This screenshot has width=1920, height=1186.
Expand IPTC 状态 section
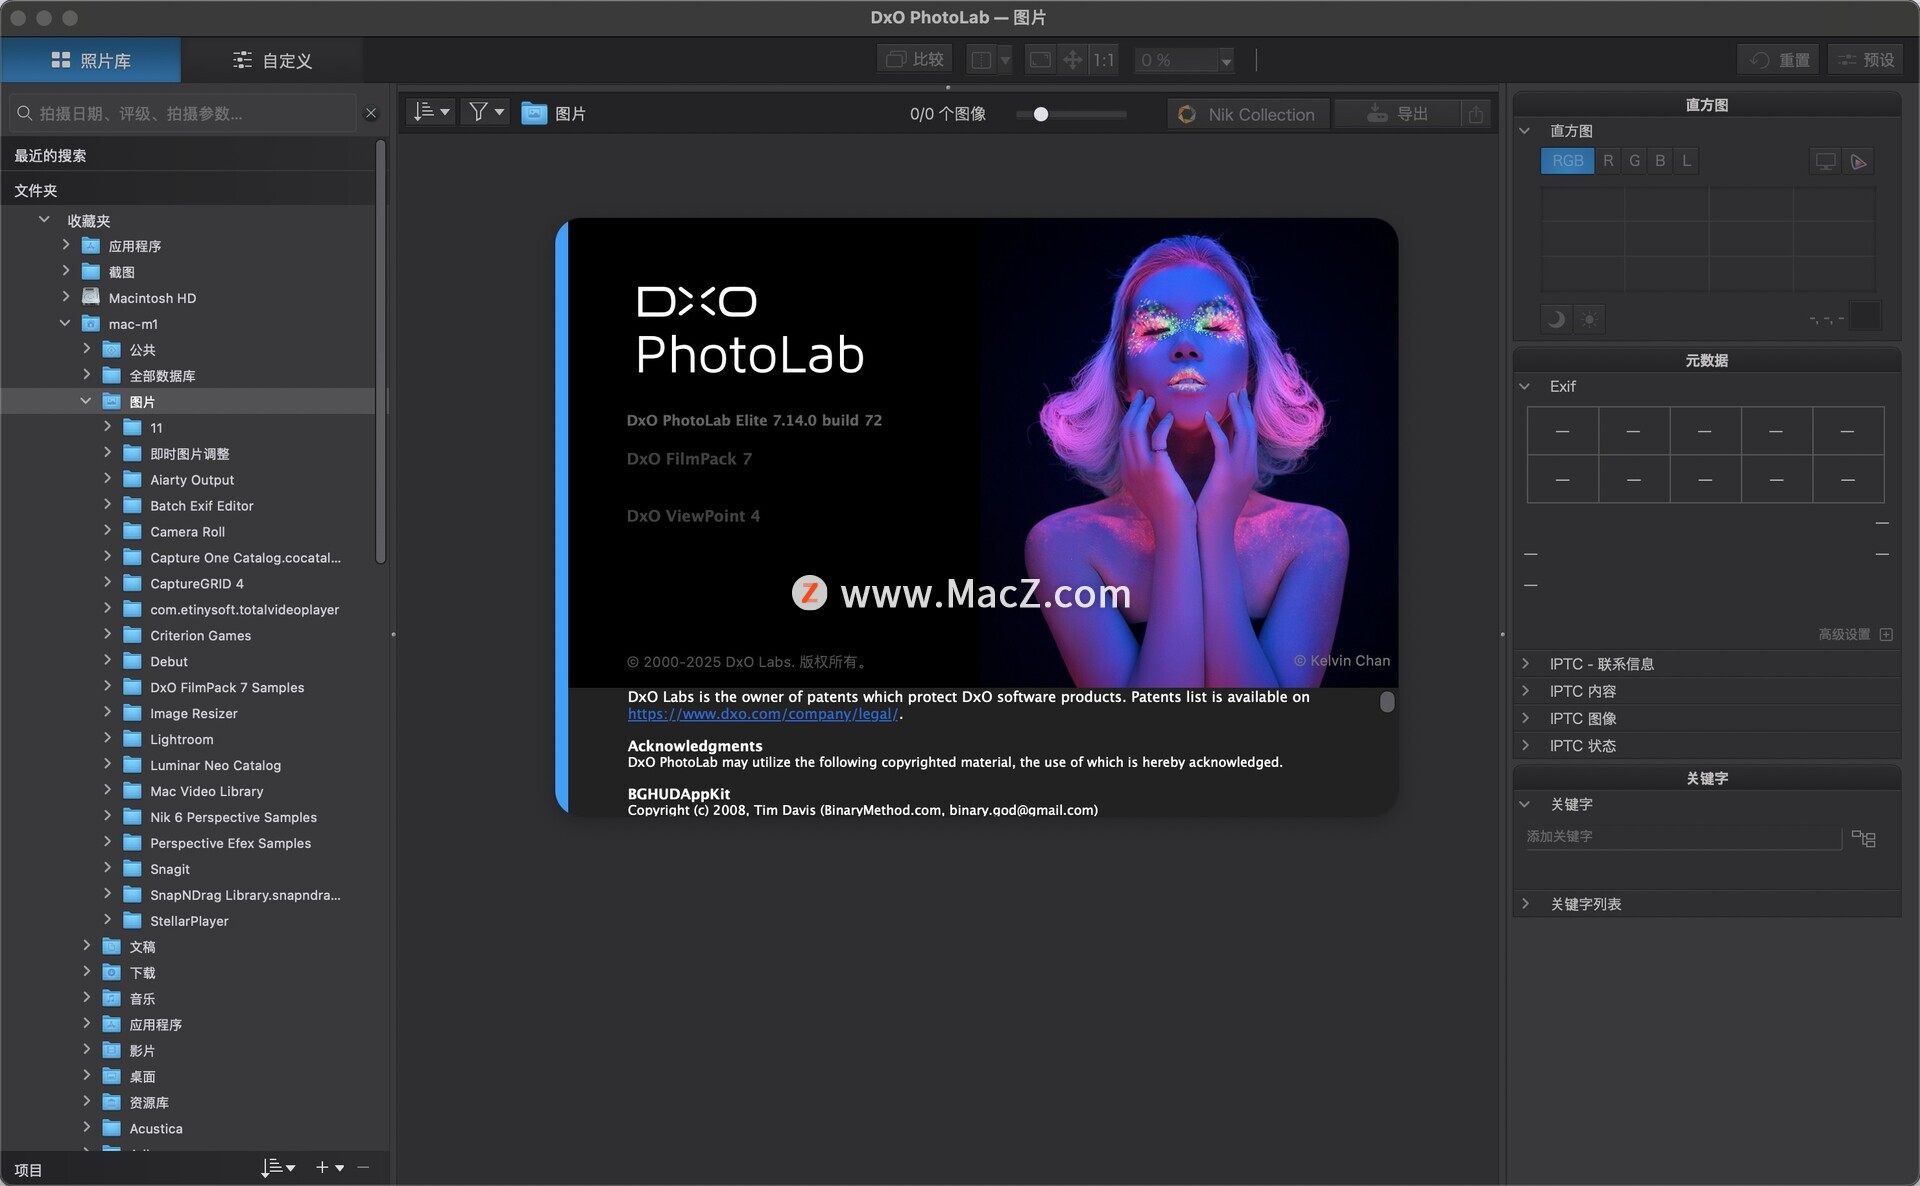1525,745
